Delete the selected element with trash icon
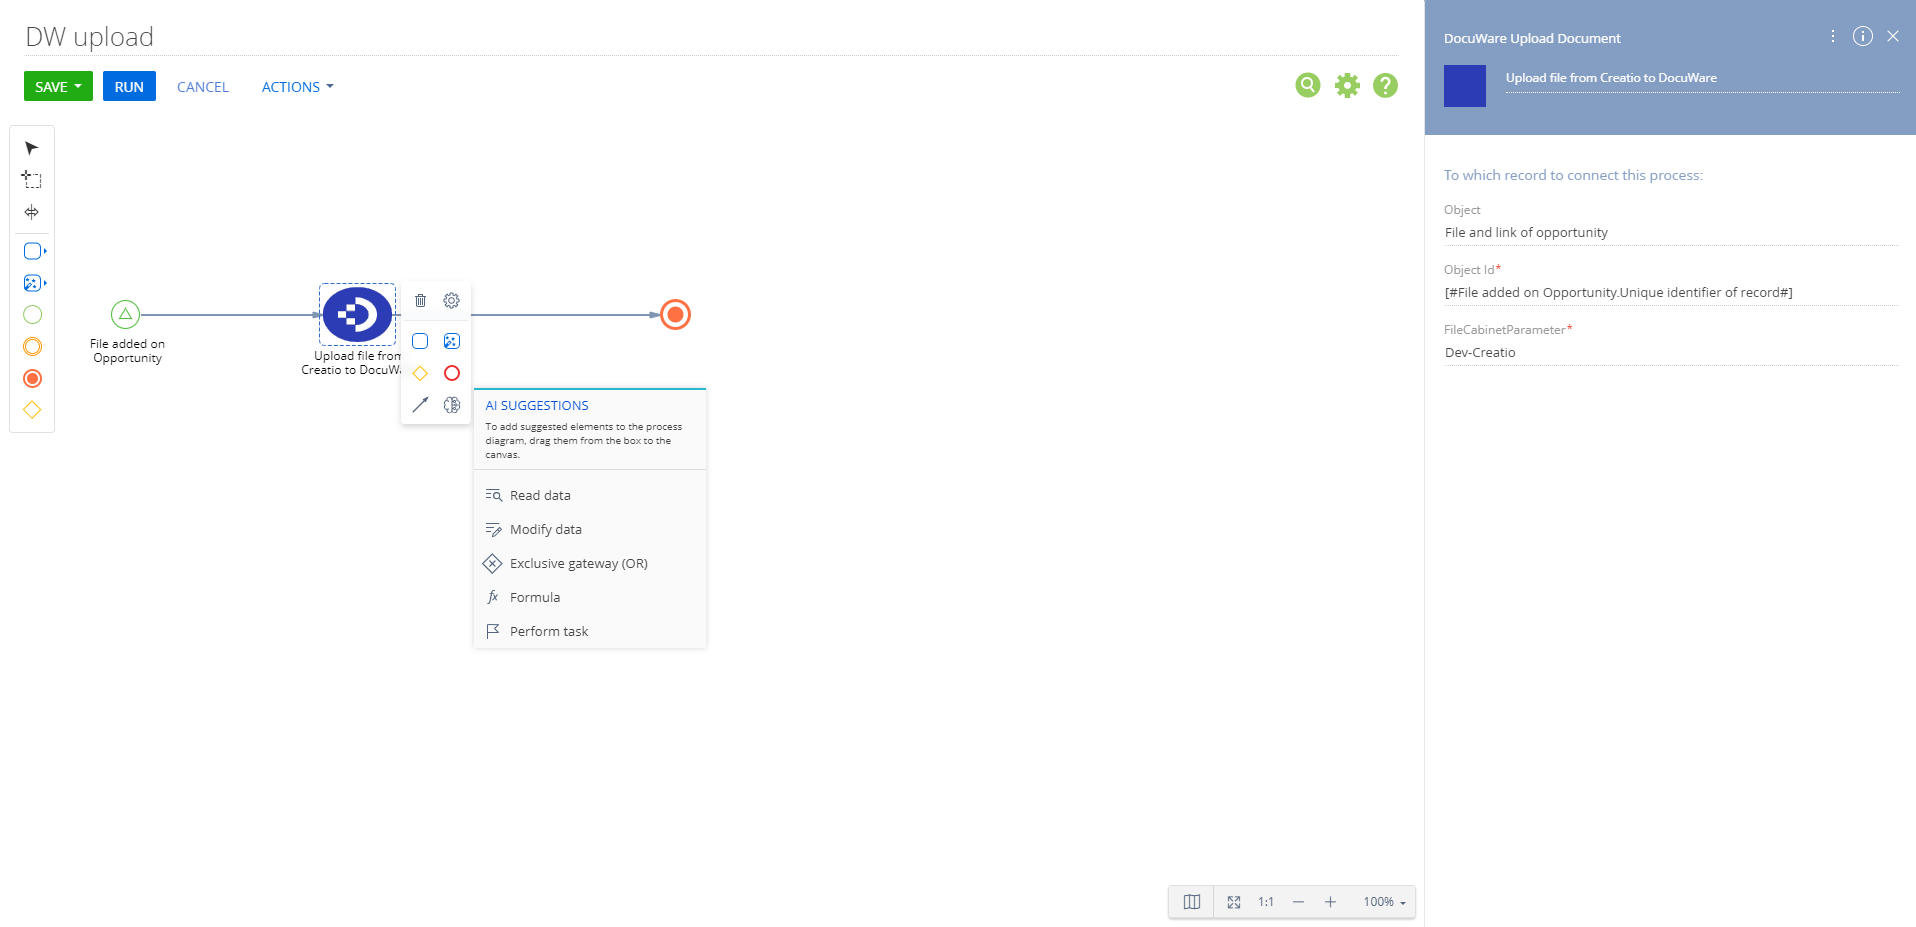The image size is (1916, 927). 420,300
